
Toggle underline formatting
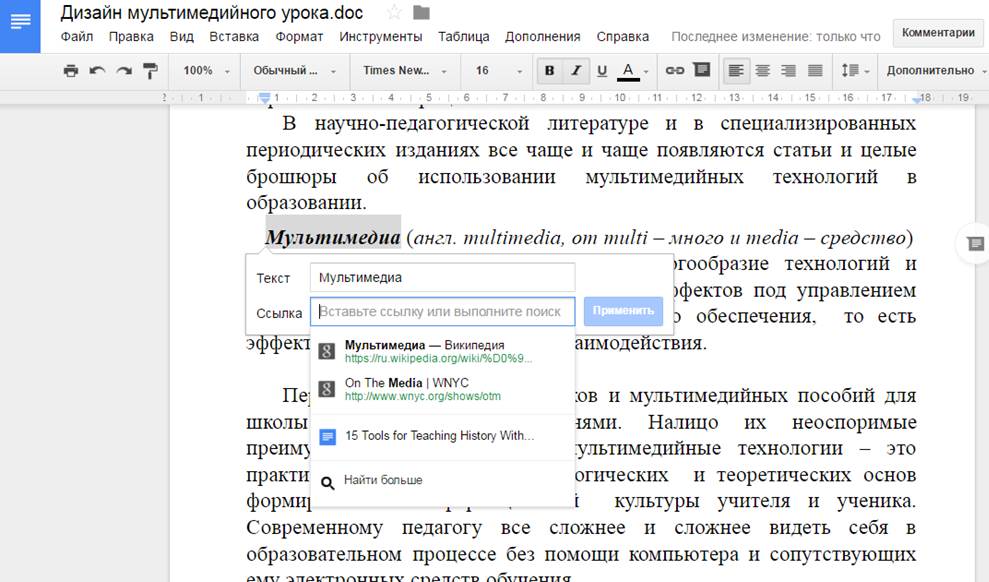pos(601,71)
